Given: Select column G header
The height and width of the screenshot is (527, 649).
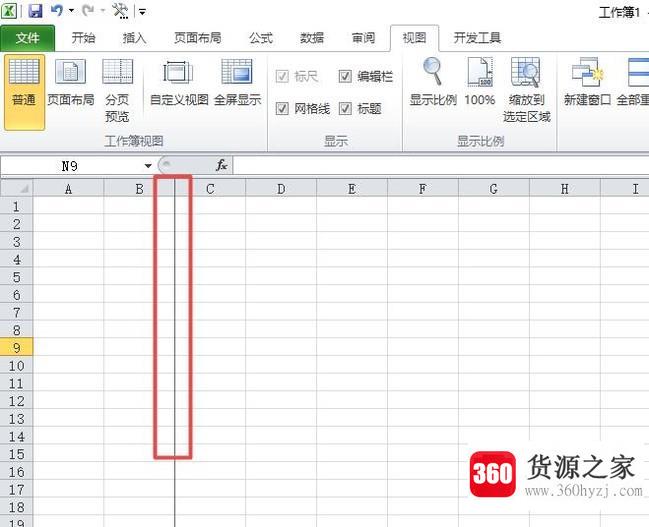Looking at the screenshot, I should [x=493, y=189].
